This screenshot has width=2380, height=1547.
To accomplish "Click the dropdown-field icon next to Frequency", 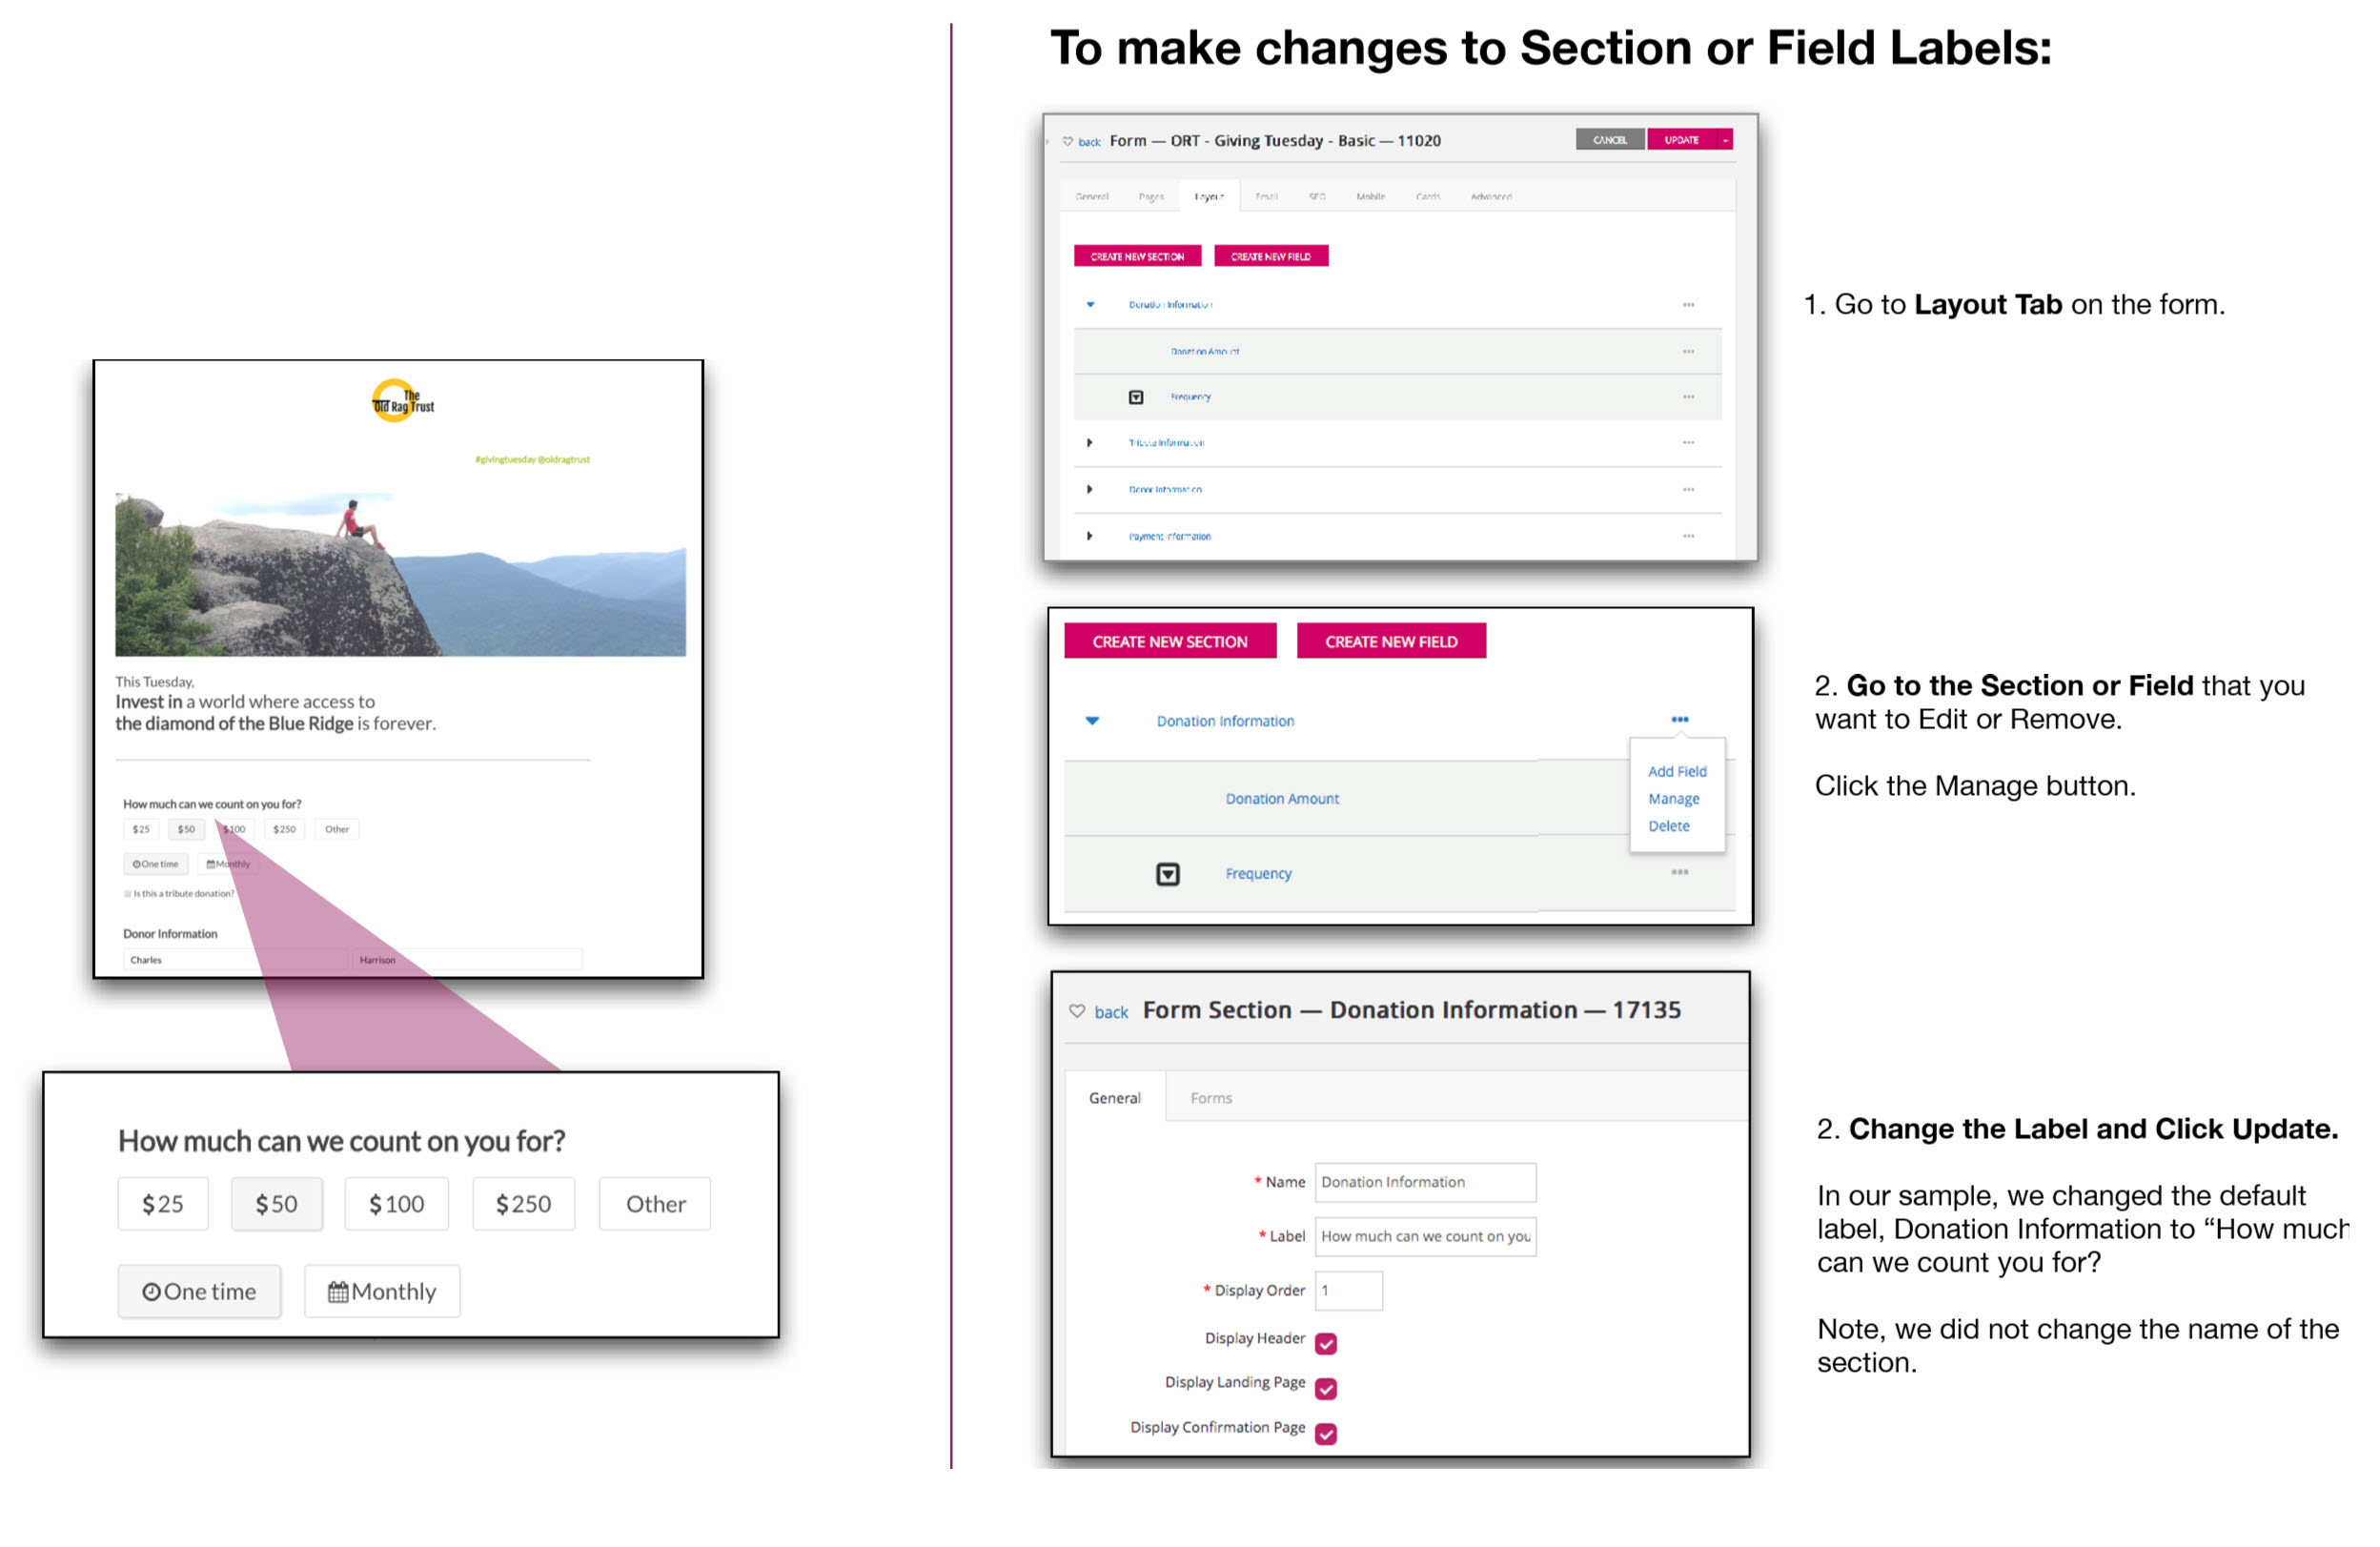I will (x=1167, y=874).
